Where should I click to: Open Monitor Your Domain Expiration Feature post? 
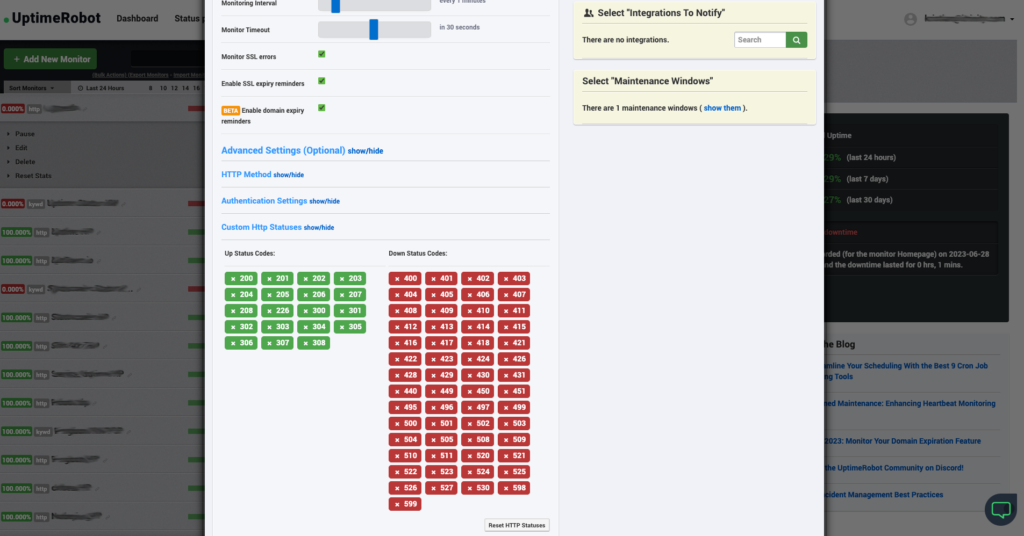point(903,441)
